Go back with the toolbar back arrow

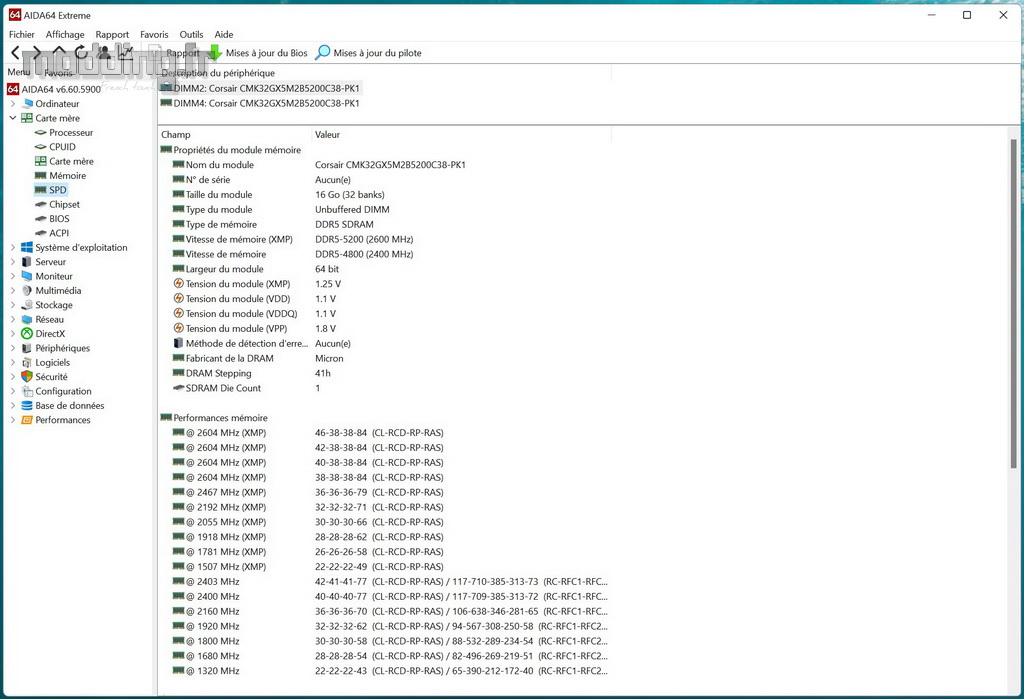(x=16, y=52)
